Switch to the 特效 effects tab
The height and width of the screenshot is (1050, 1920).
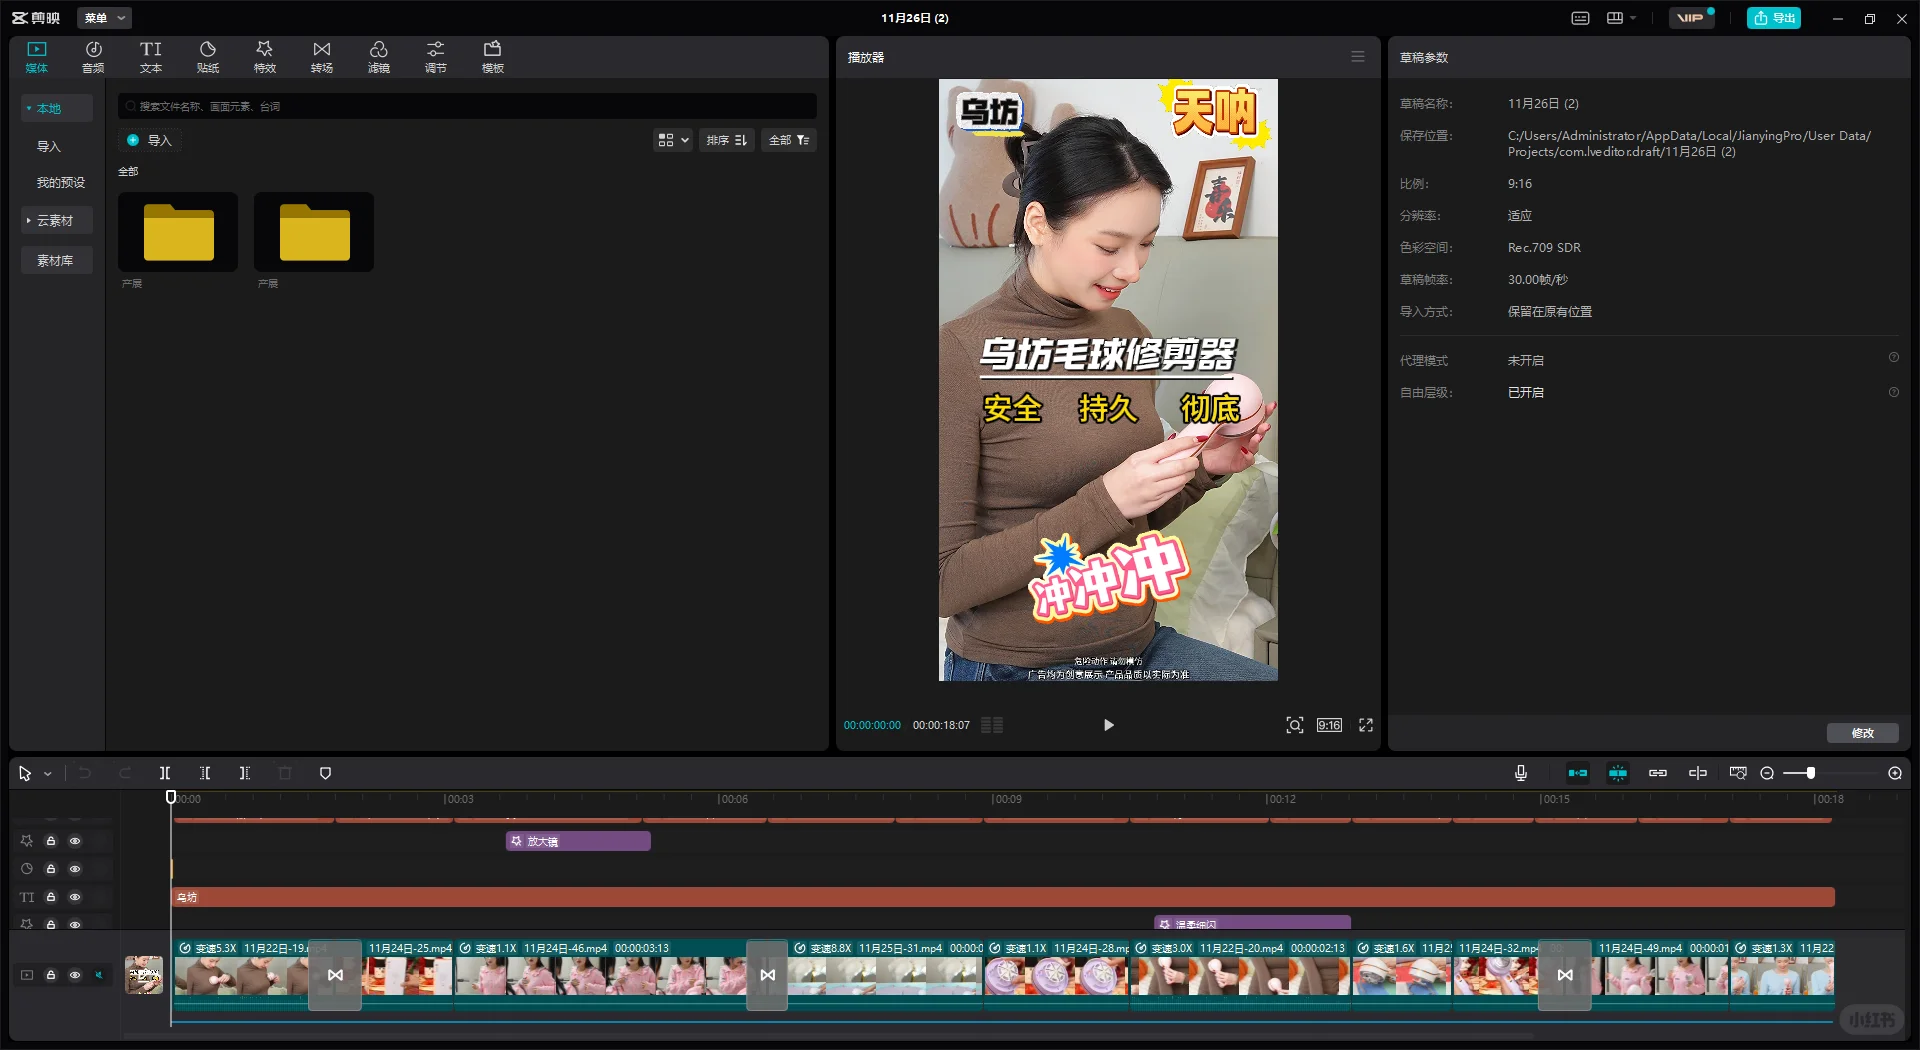pos(265,57)
